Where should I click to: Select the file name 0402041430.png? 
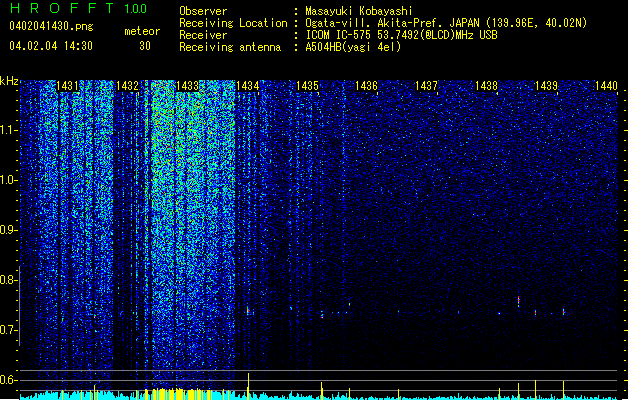pos(51,27)
